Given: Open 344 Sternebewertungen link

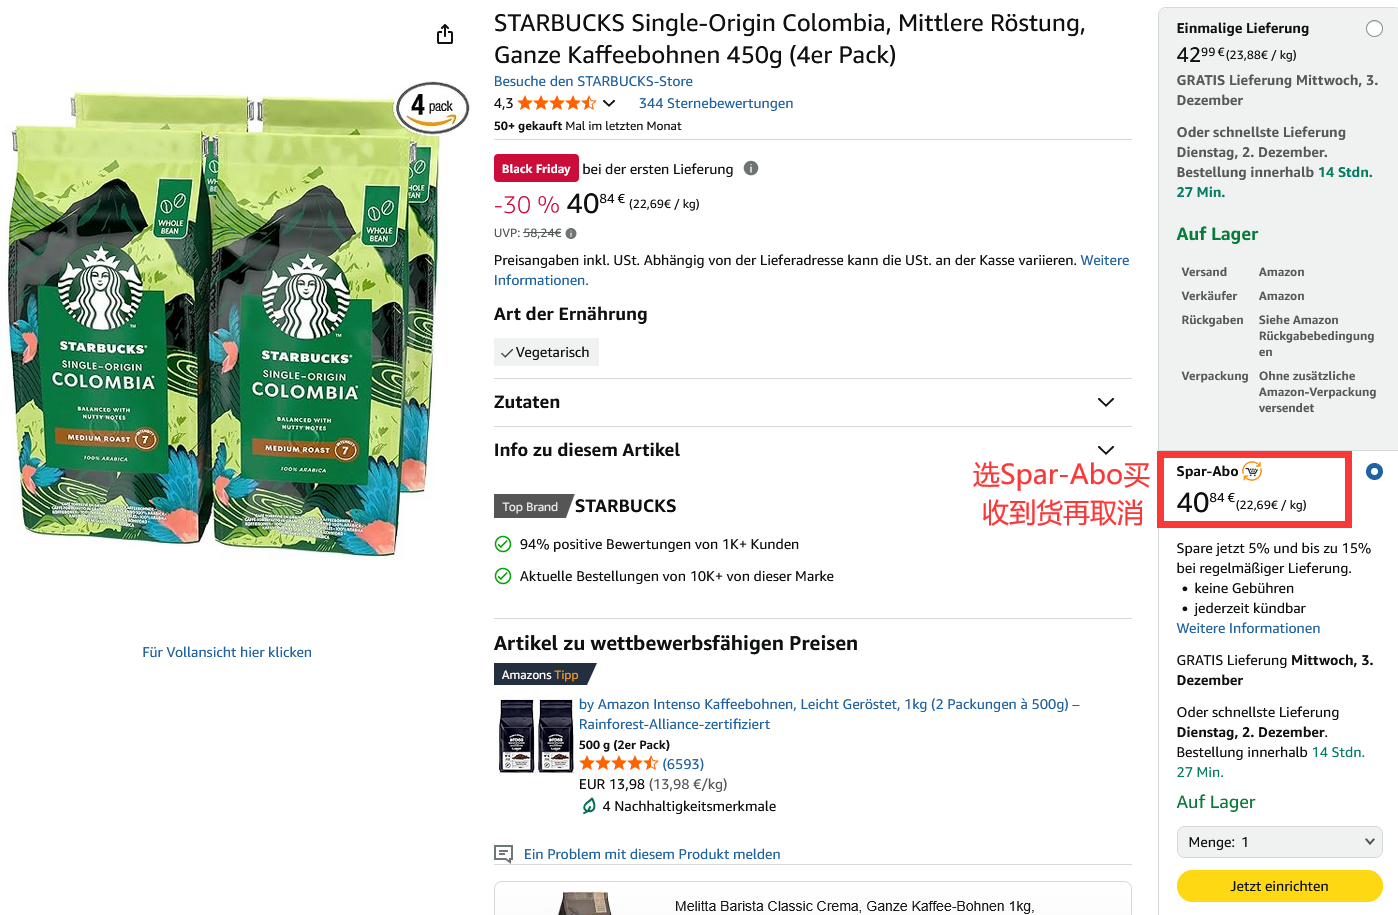Looking at the screenshot, I should (x=716, y=103).
